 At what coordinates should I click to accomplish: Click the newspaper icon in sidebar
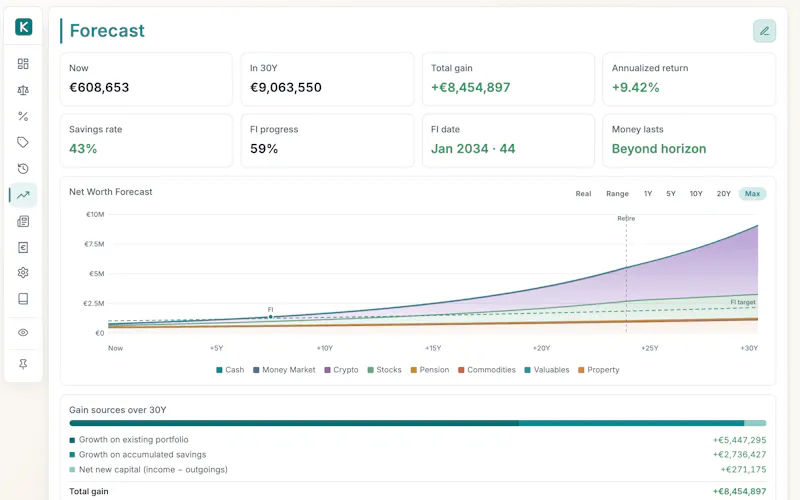click(23, 221)
